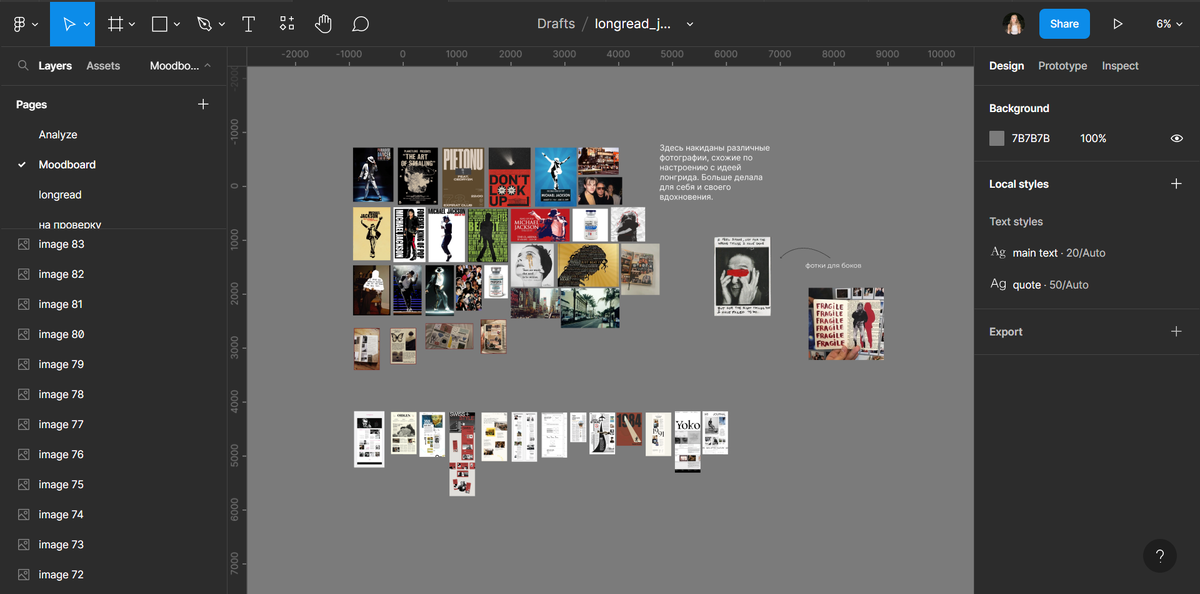Click the background color swatch 7B7B7B
The image size is (1200, 594).
[x=997, y=138]
